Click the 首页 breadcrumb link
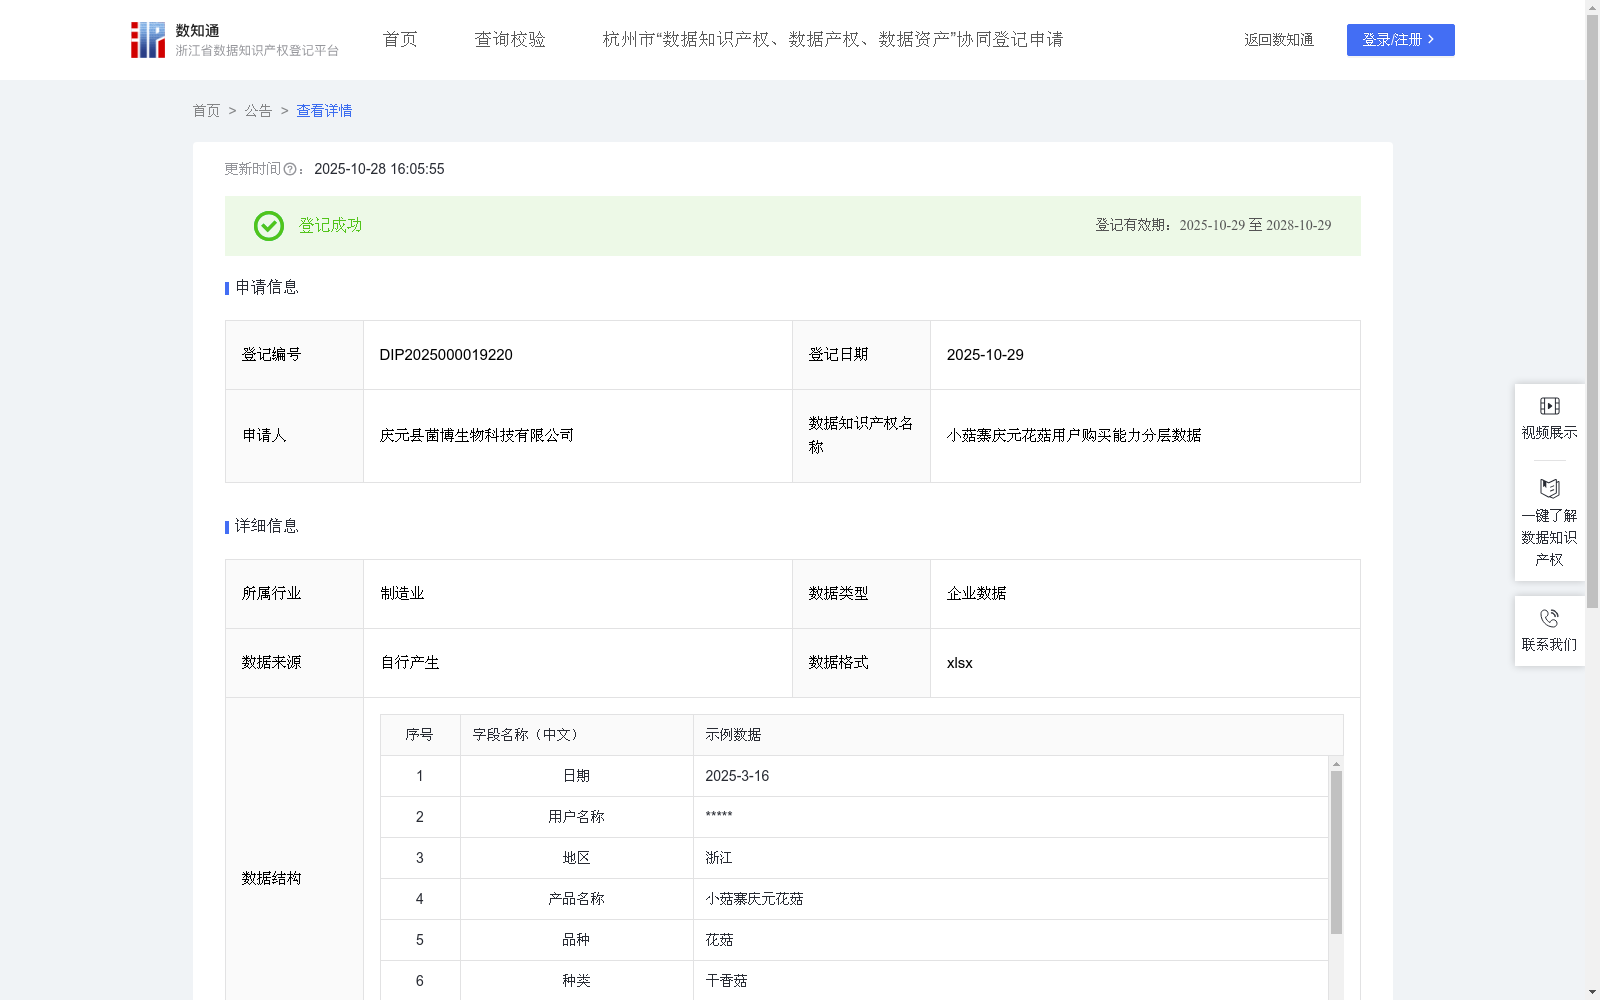Screen dimensions: 1600x1000 point(206,111)
